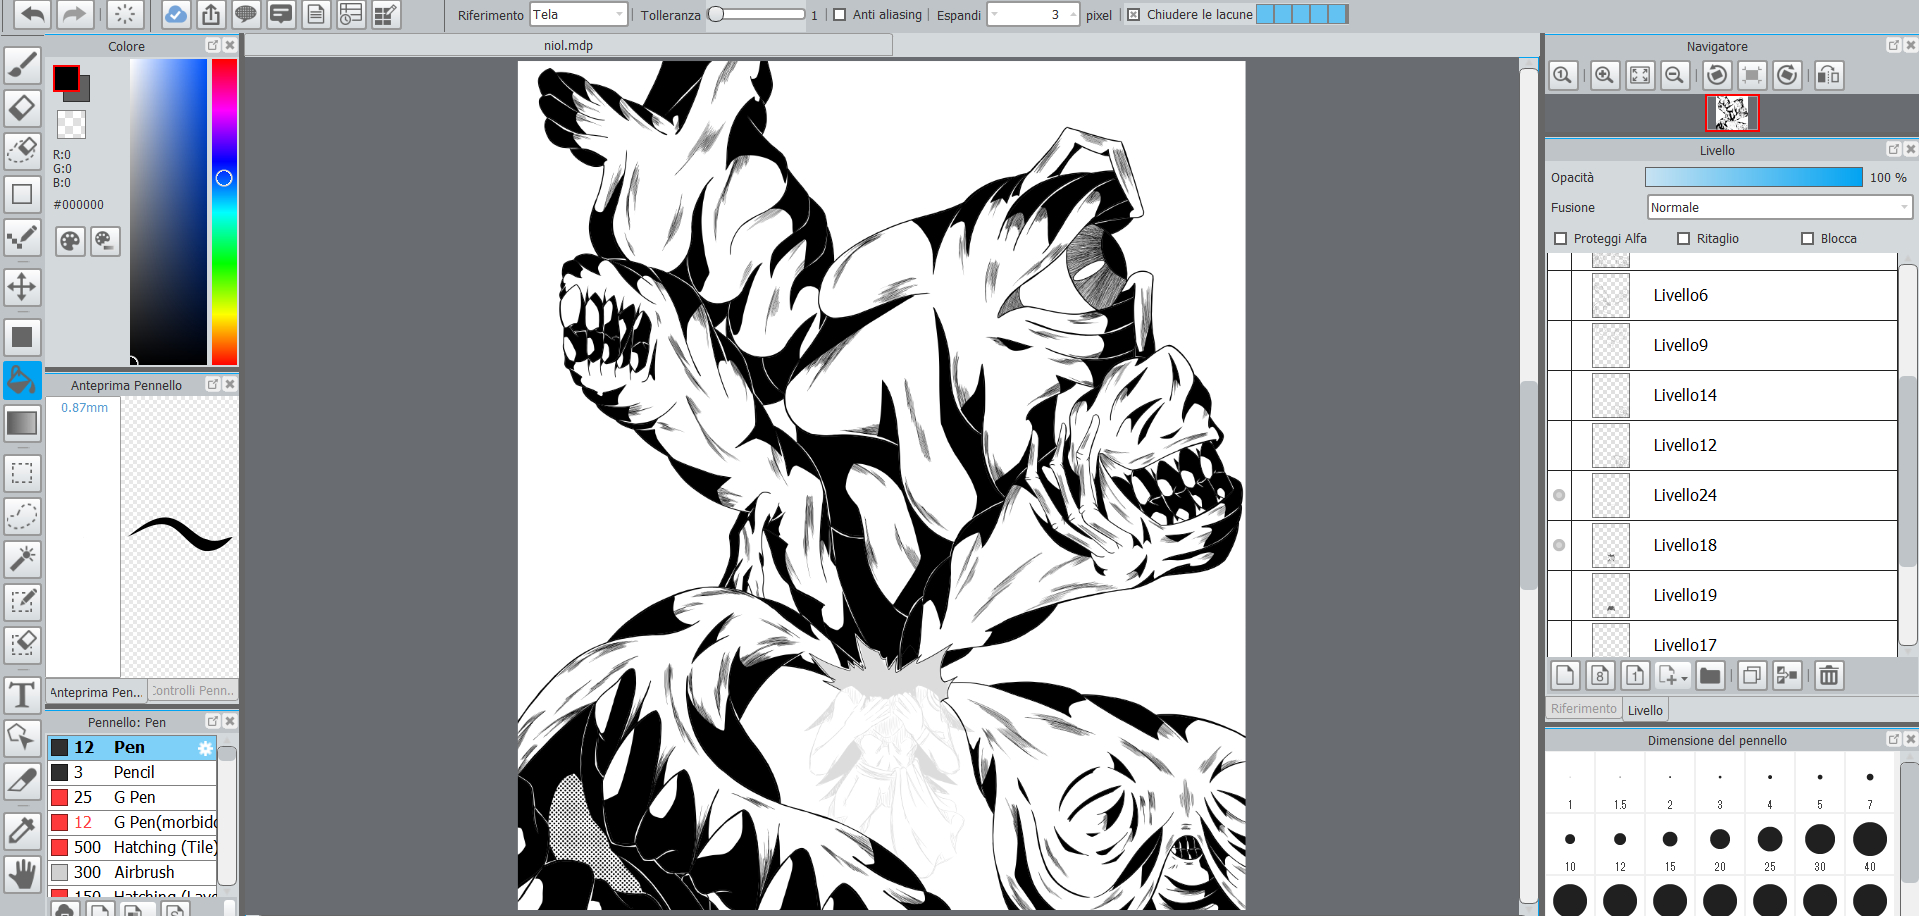Open the niol.mdp document tab
The image size is (1919, 916).
(568, 46)
